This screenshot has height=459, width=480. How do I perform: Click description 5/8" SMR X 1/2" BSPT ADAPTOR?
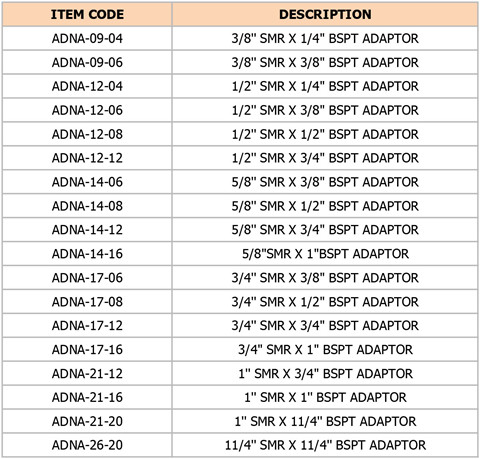(325, 206)
